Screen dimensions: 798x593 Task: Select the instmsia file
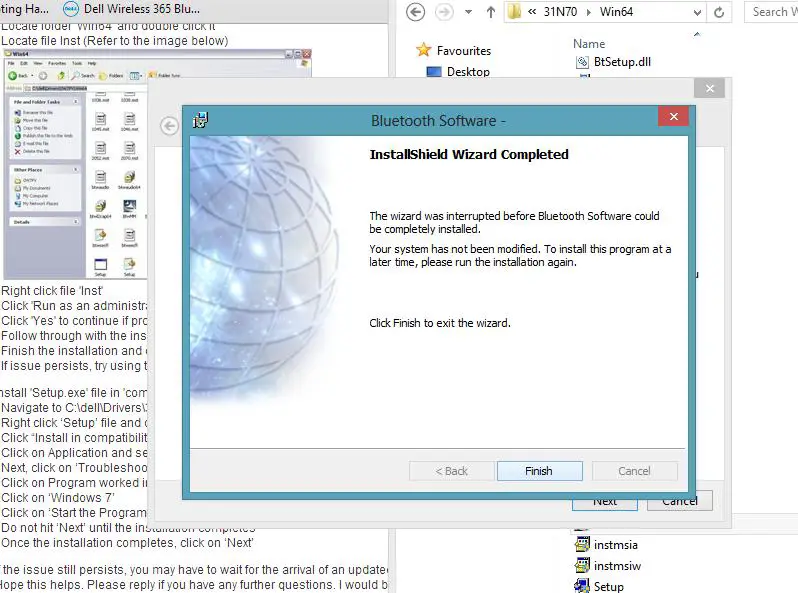616,545
